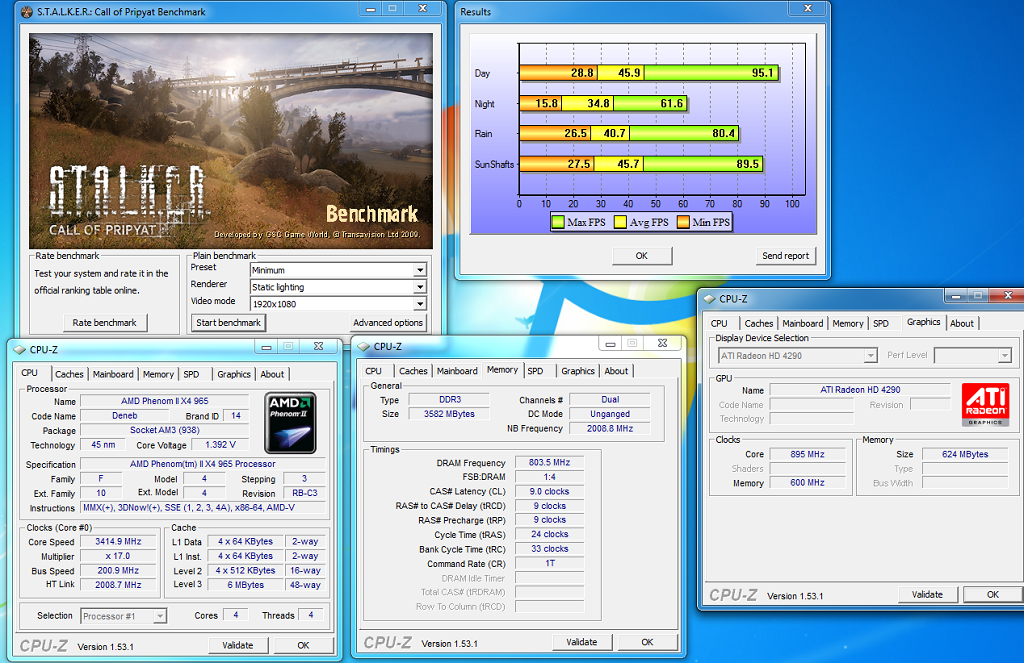1024x663 pixels.
Task: Click the ATI Radeon graphics logo
Action: pyautogui.click(x=985, y=404)
